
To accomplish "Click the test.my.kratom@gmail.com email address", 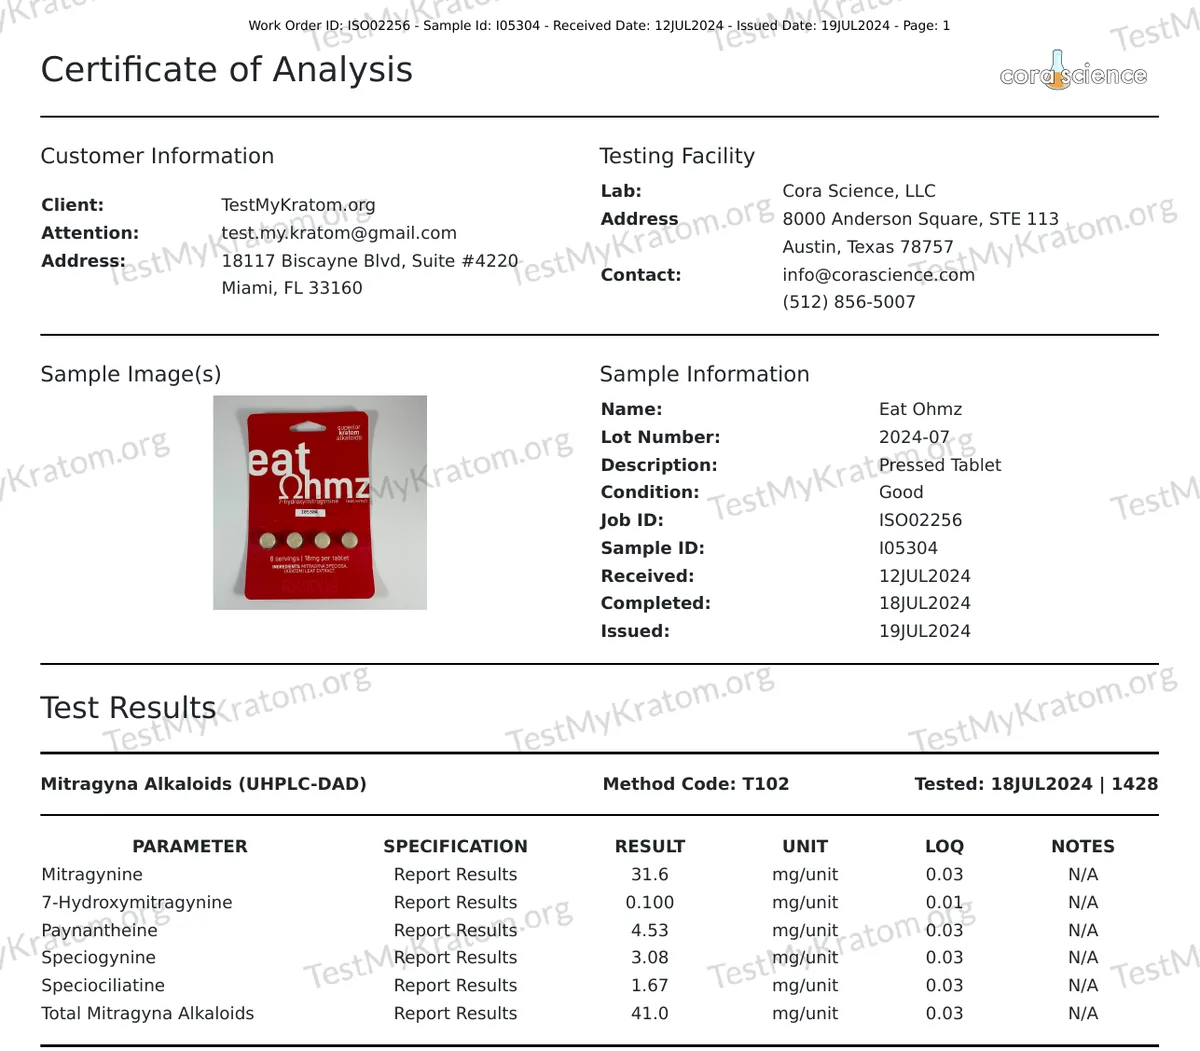I will (x=339, y=233).
